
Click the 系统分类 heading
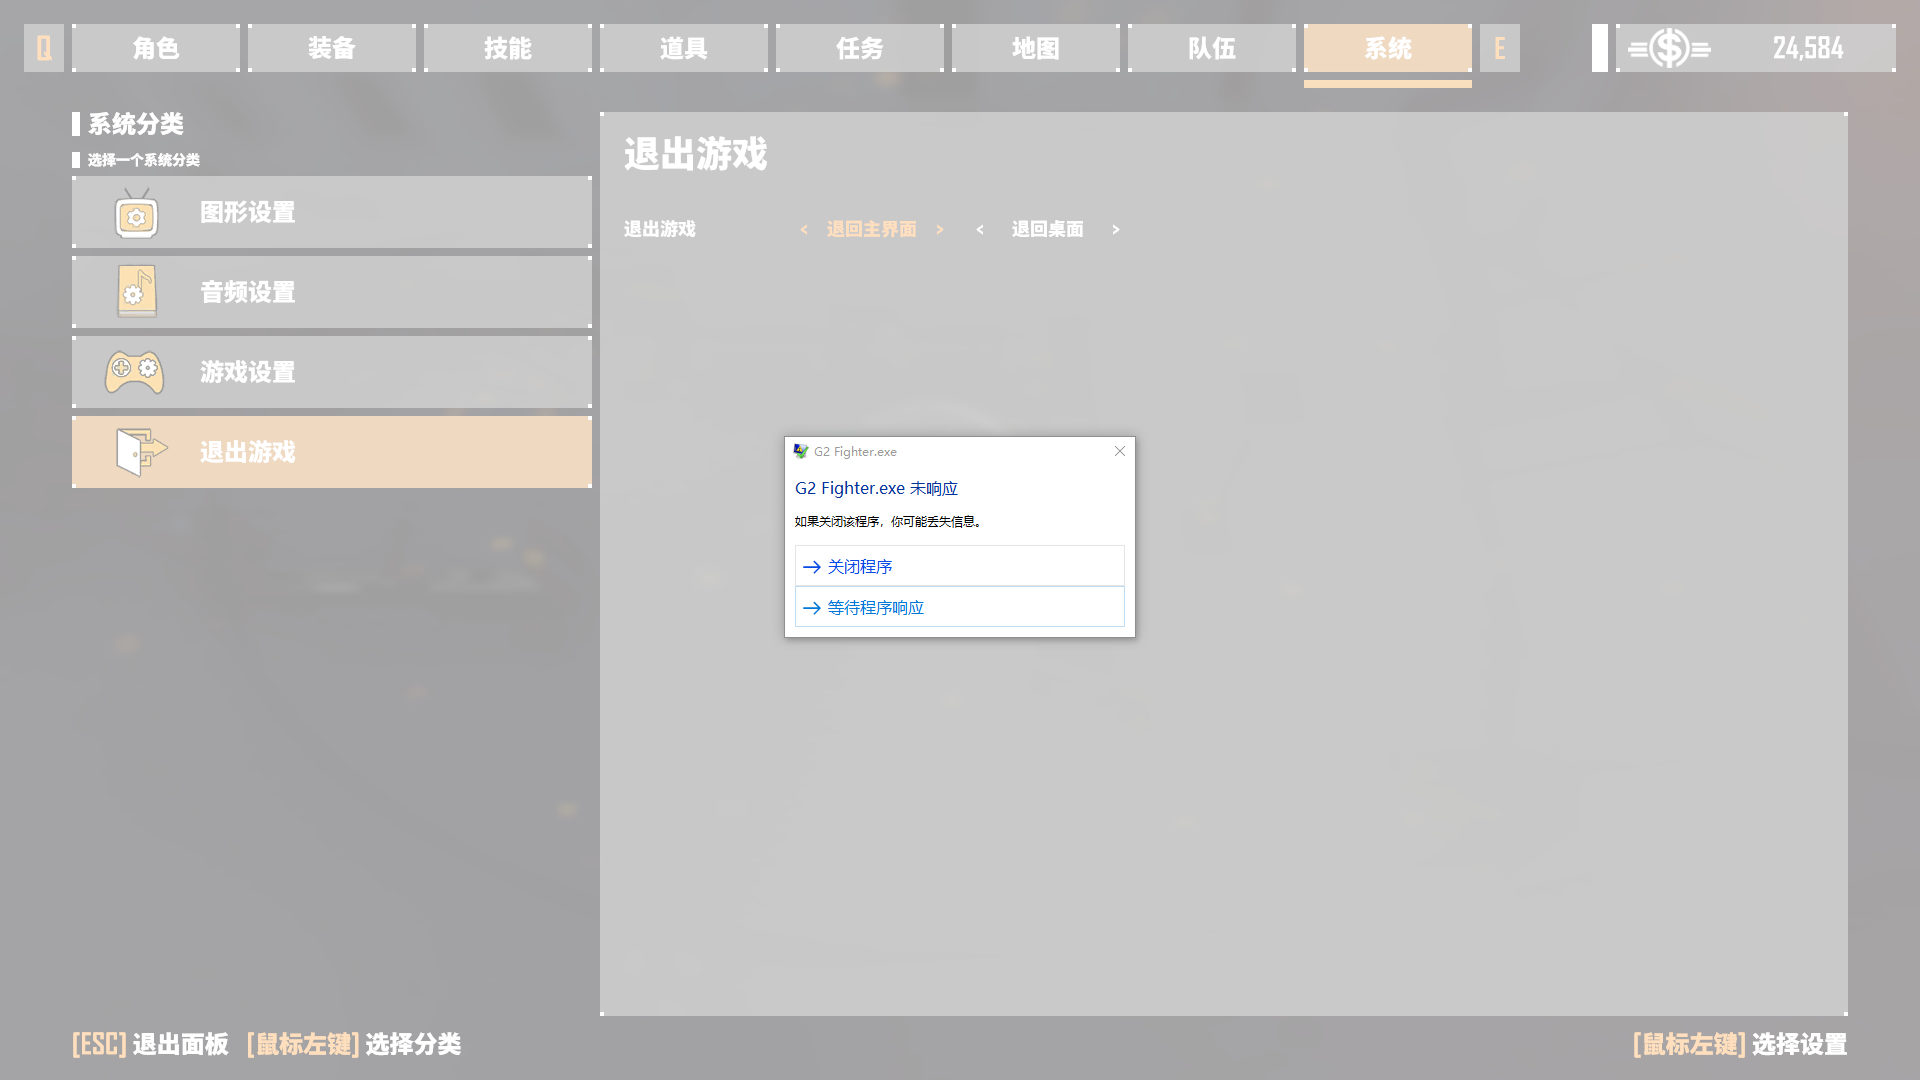point(136,124)
